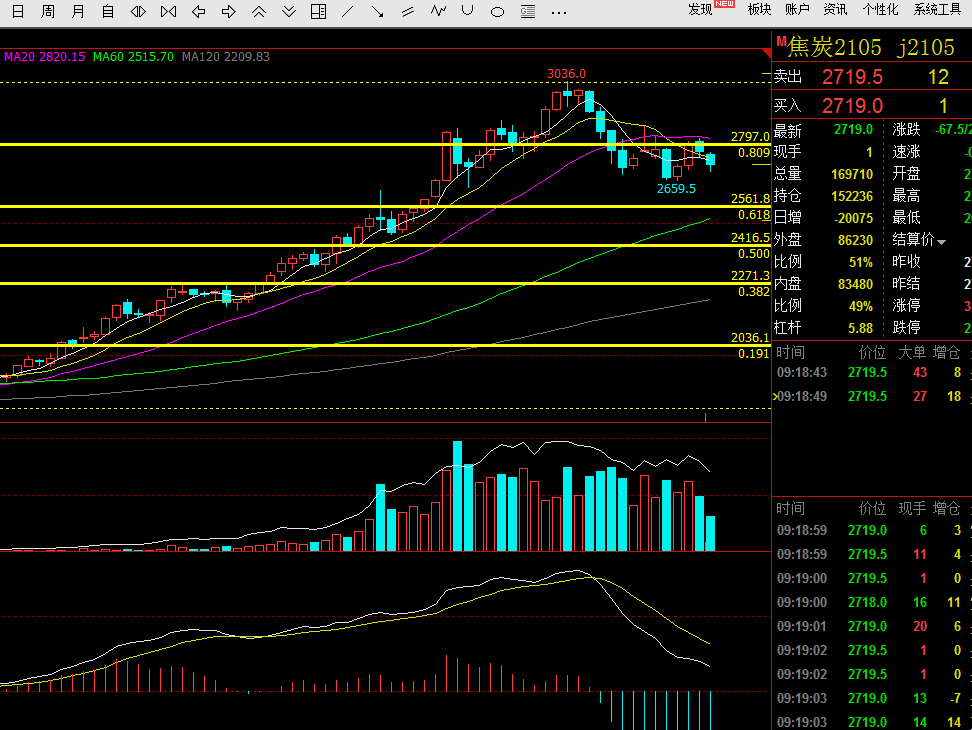
Task: Click the double up chevron icon
Action: (x=259, y=11)
